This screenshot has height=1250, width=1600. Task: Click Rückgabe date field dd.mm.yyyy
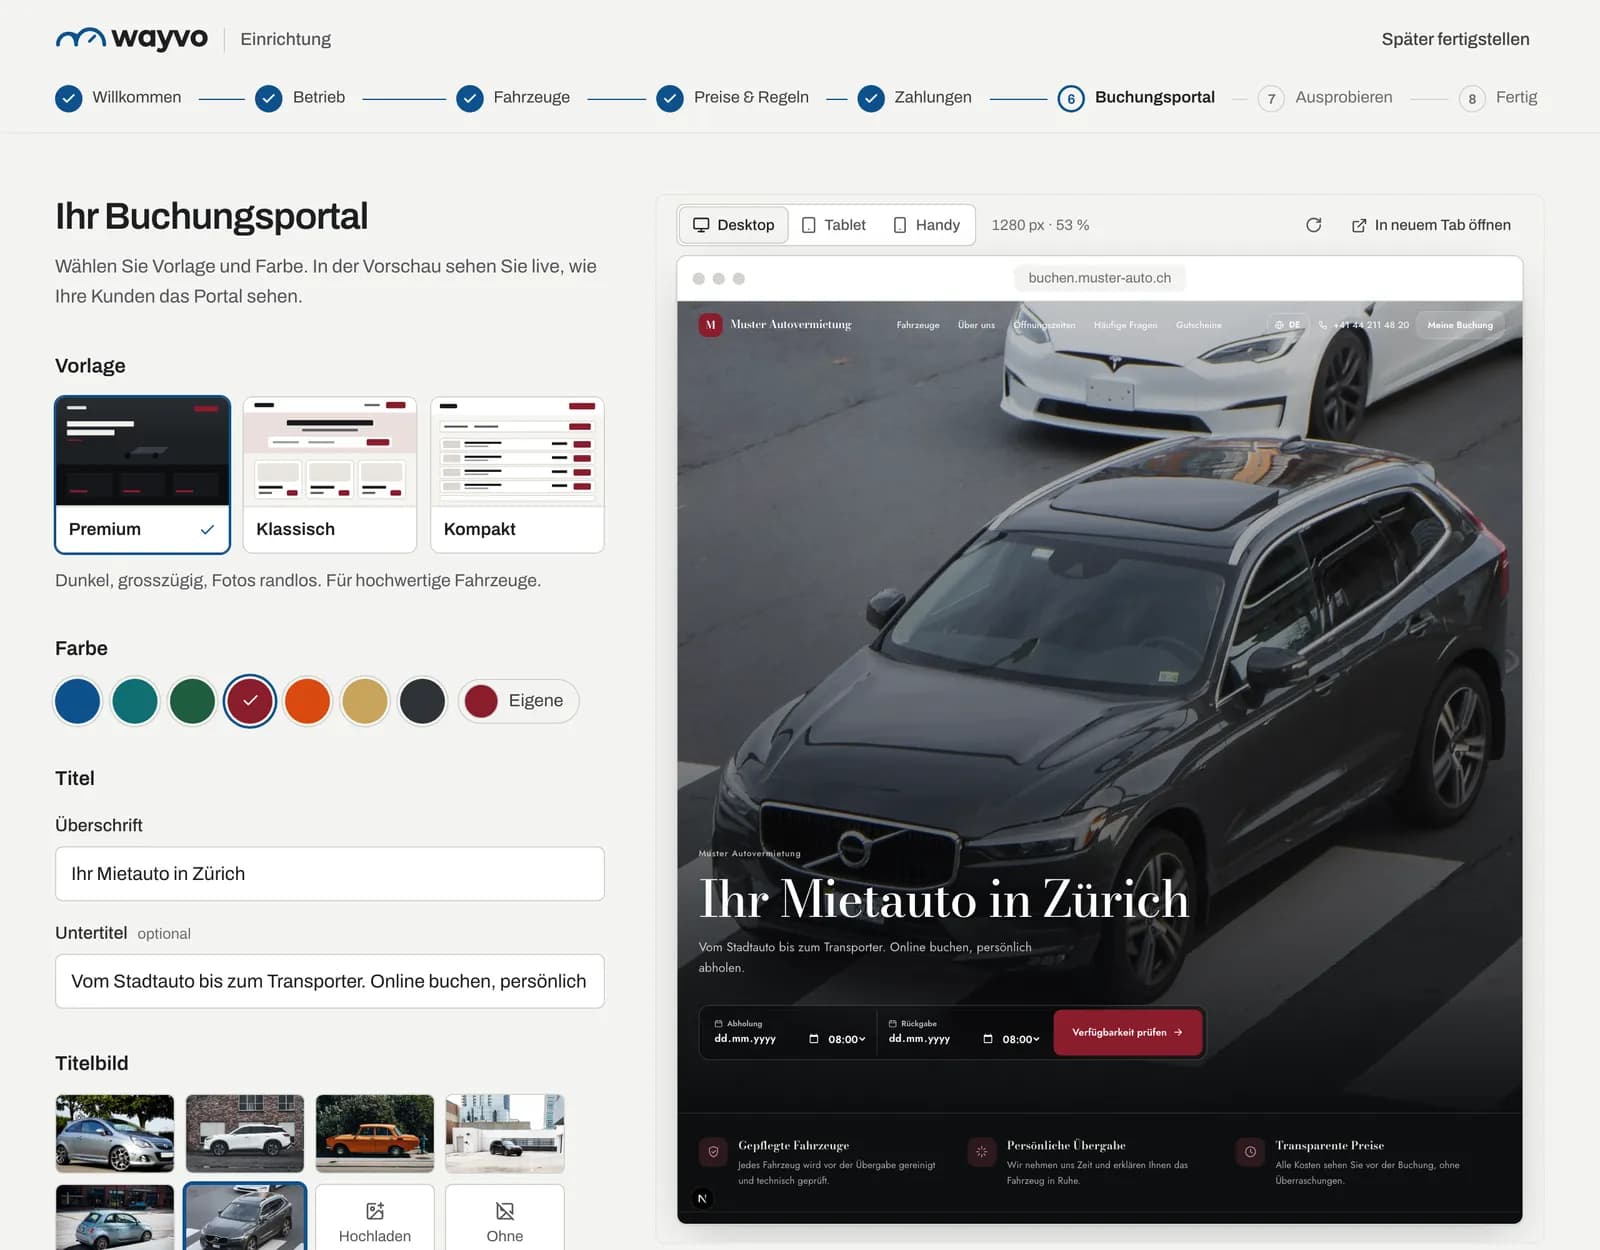click(x=919, y=1039)
